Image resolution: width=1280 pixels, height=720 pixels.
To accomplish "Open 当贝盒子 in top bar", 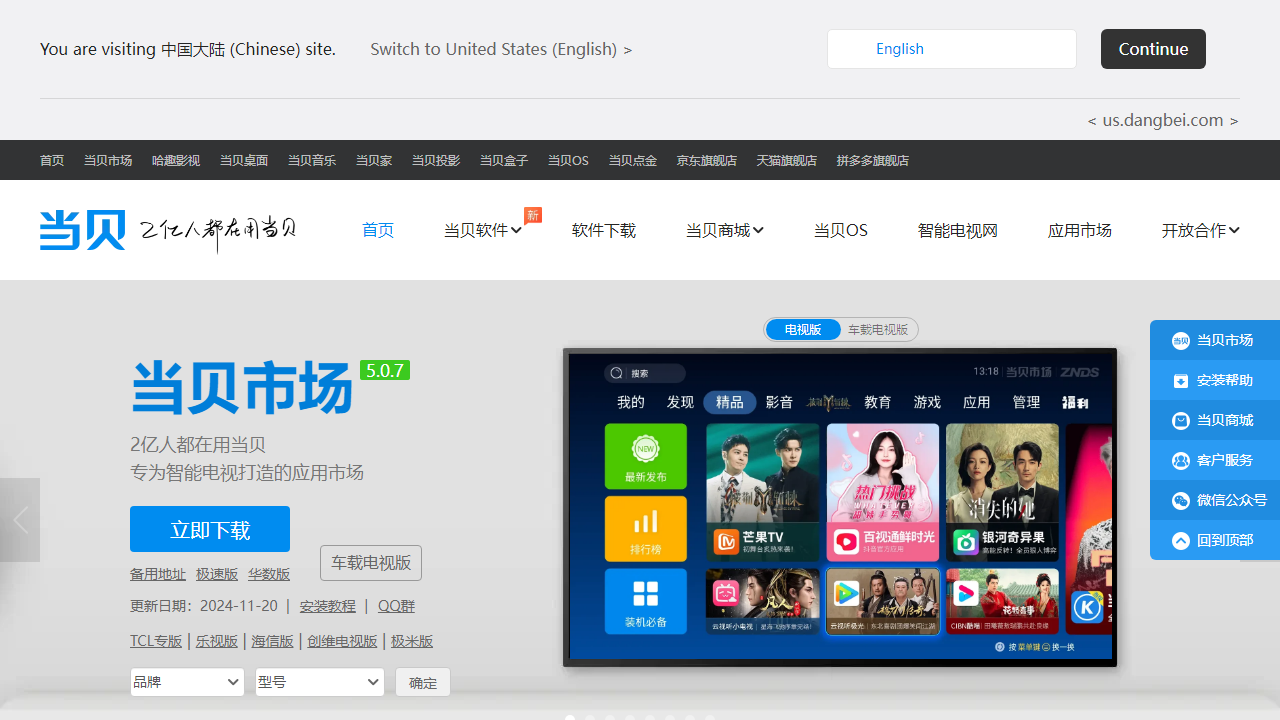I will 504,160.
